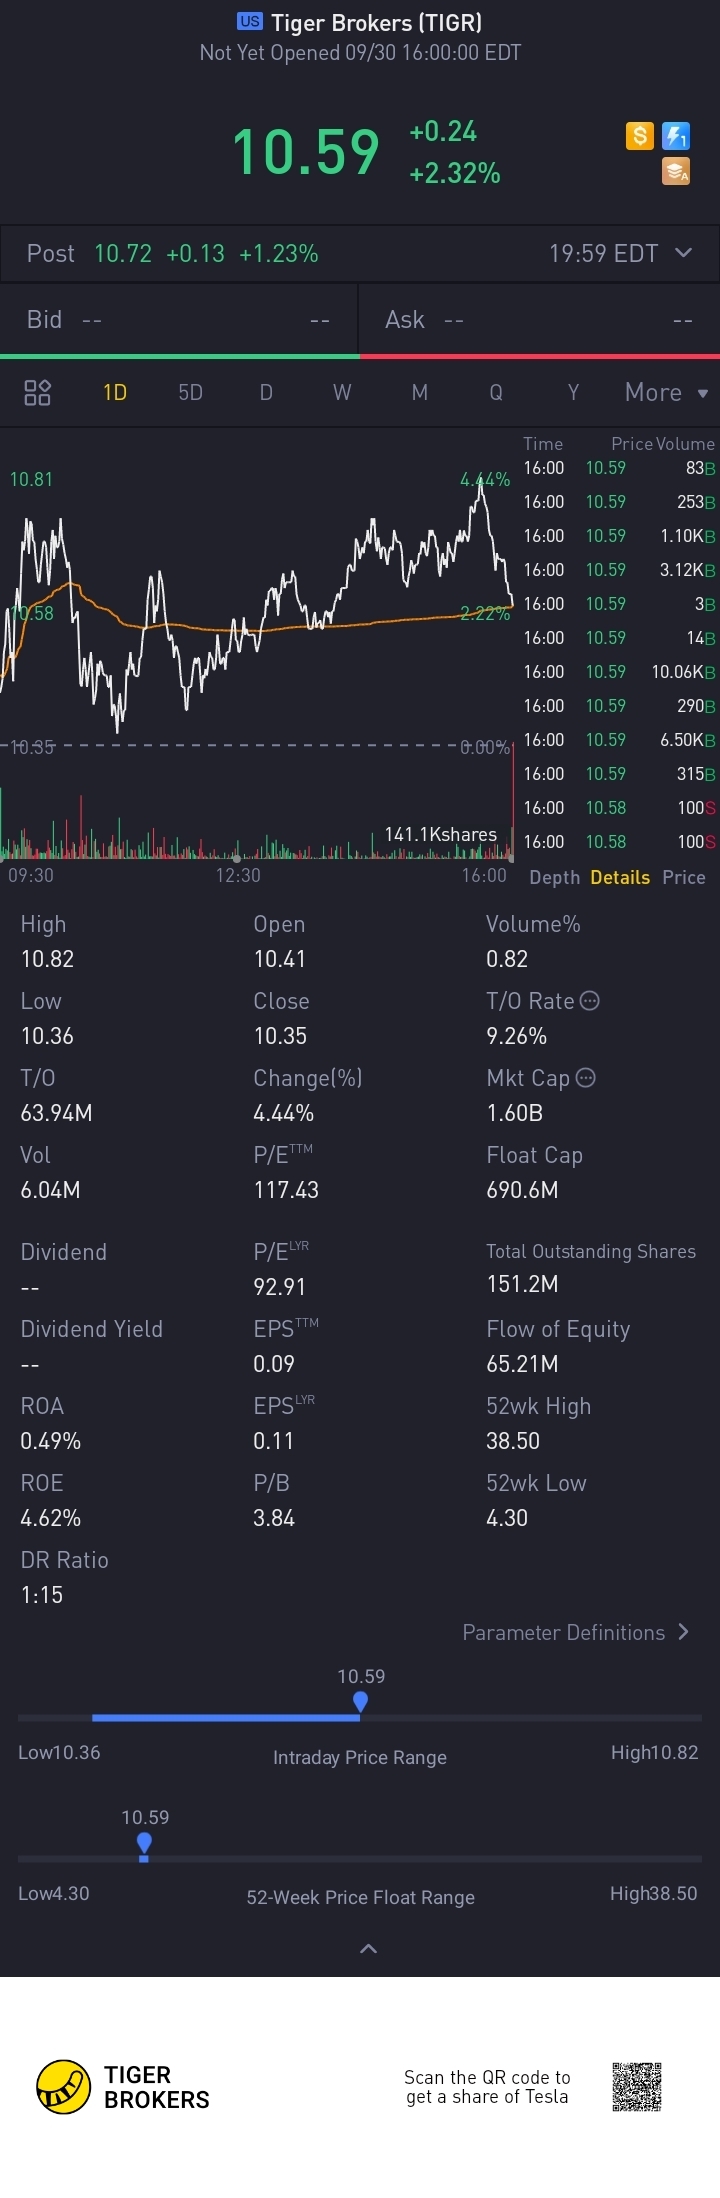The height and width of the screenshot is (2198, 720).
Task: Collapse details with the up chevron
Action: (x=368, y=1948)
